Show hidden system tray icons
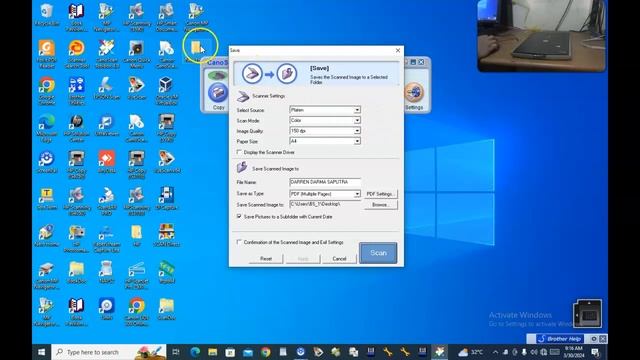The width and height of the screenshot is (640, 360). coord(495,352)
